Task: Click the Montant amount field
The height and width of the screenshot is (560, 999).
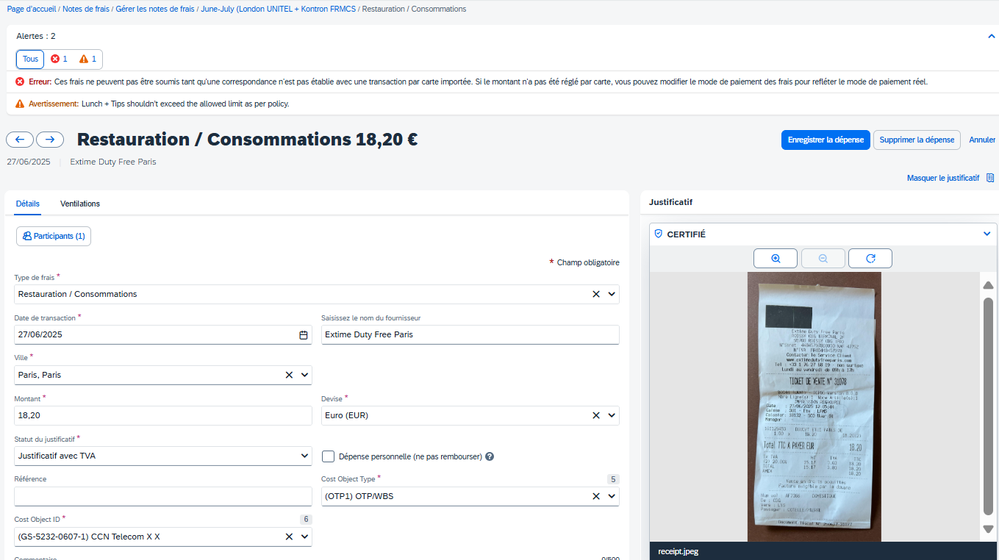Action: [x=163, y=415]
